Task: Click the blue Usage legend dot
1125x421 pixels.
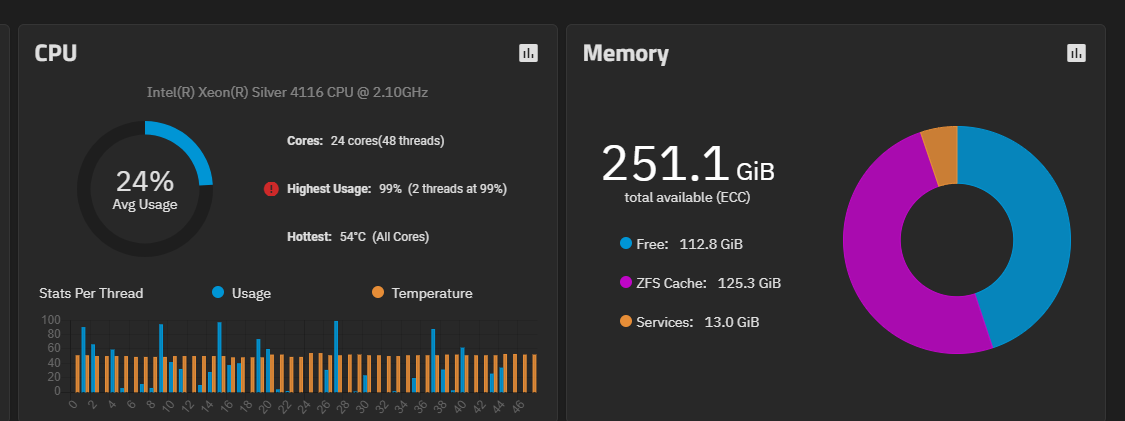Action: (x=218, y=293)
